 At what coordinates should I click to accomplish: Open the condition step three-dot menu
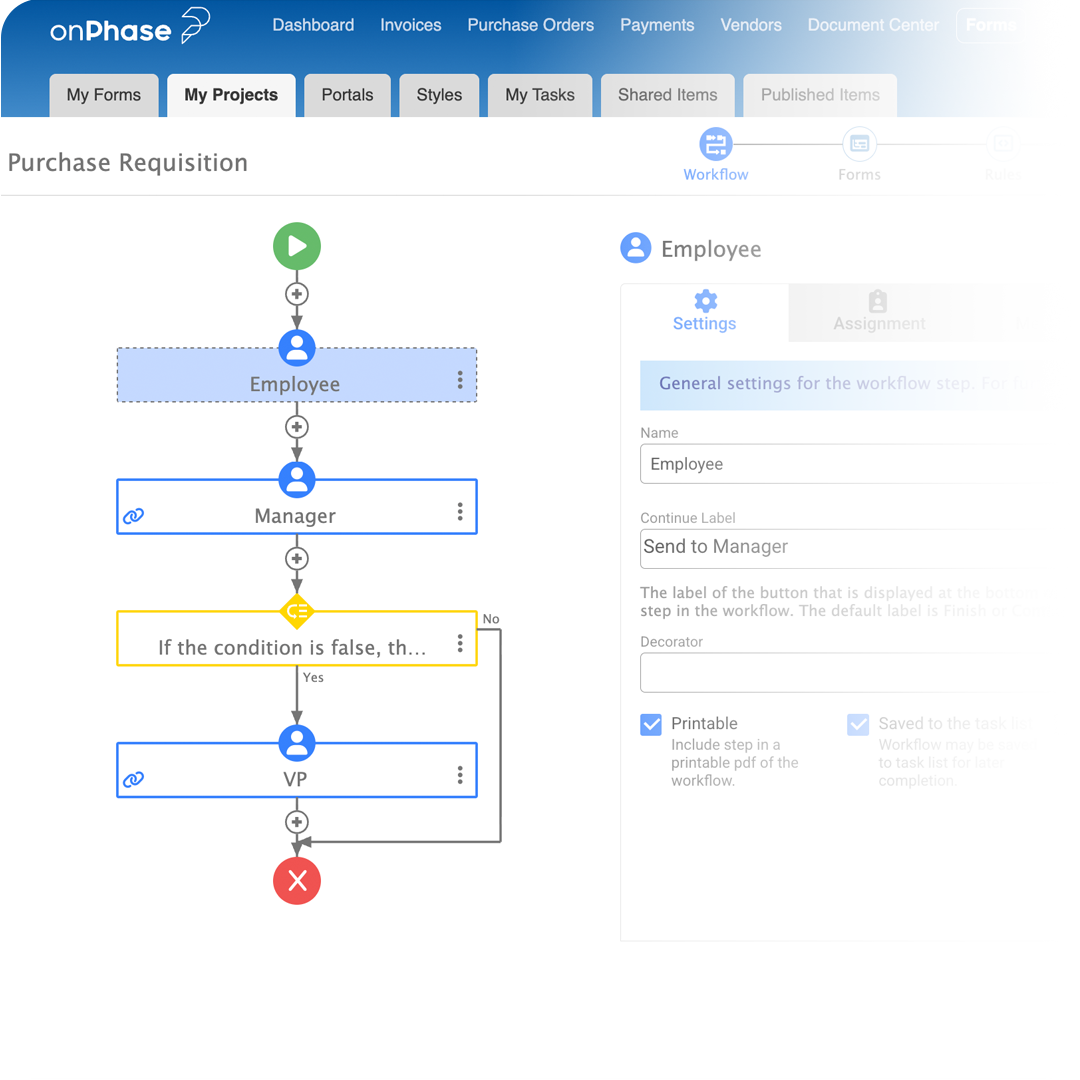460,643
